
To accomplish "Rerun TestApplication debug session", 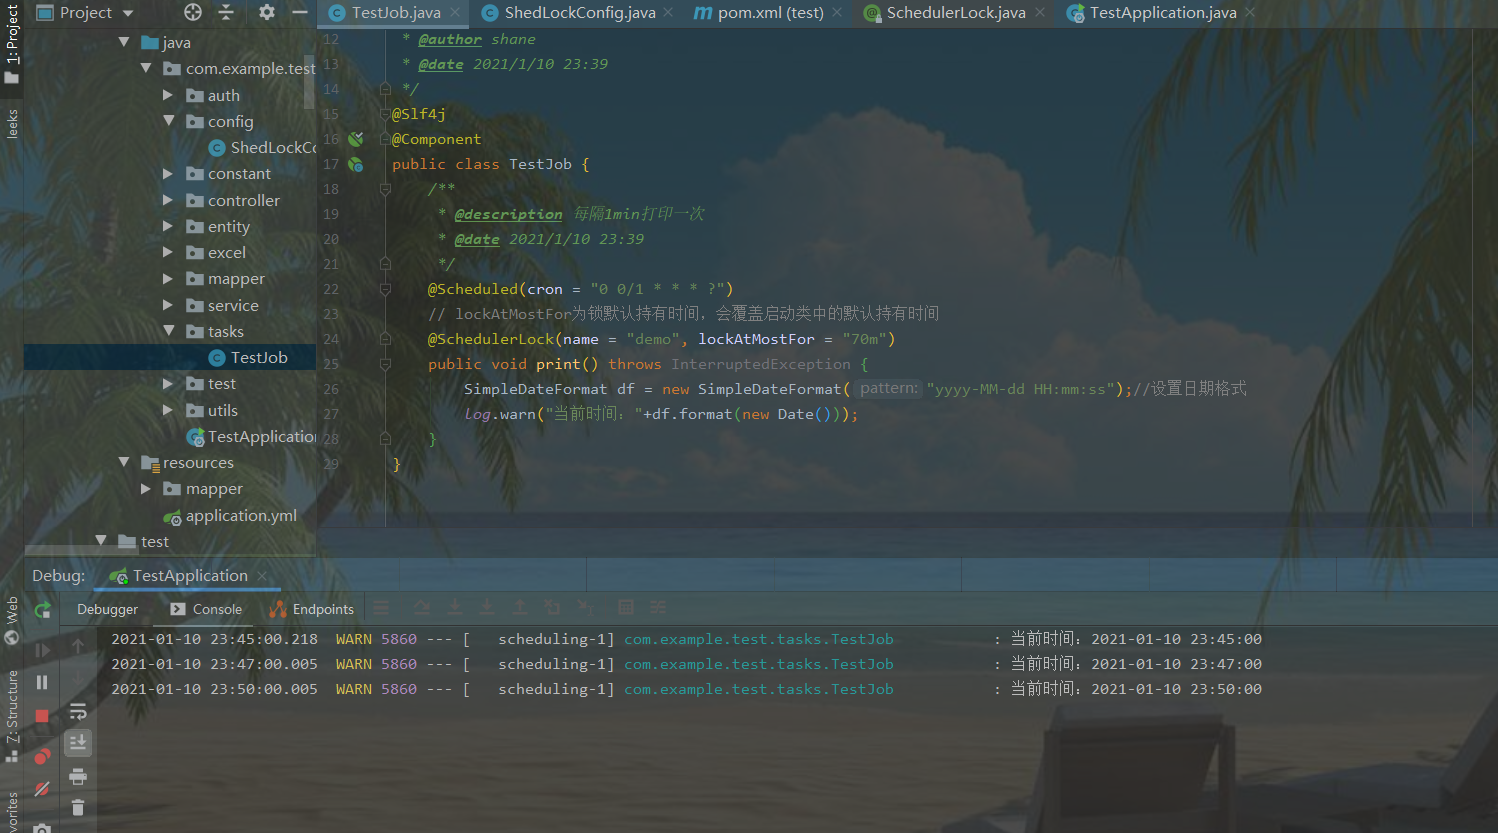I will [x=42, y=610].
